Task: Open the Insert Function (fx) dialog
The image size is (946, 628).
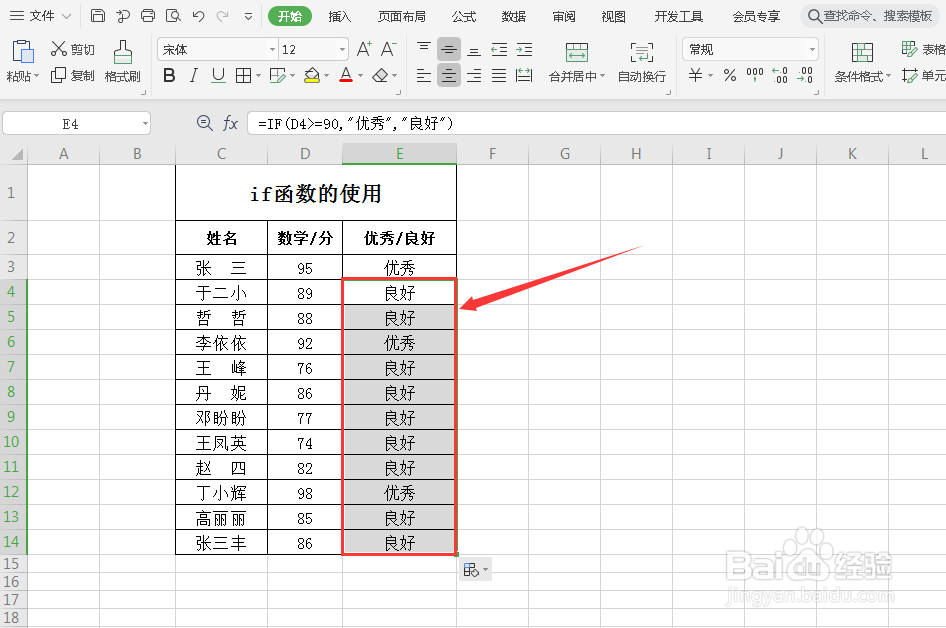Action: (231, 123)
